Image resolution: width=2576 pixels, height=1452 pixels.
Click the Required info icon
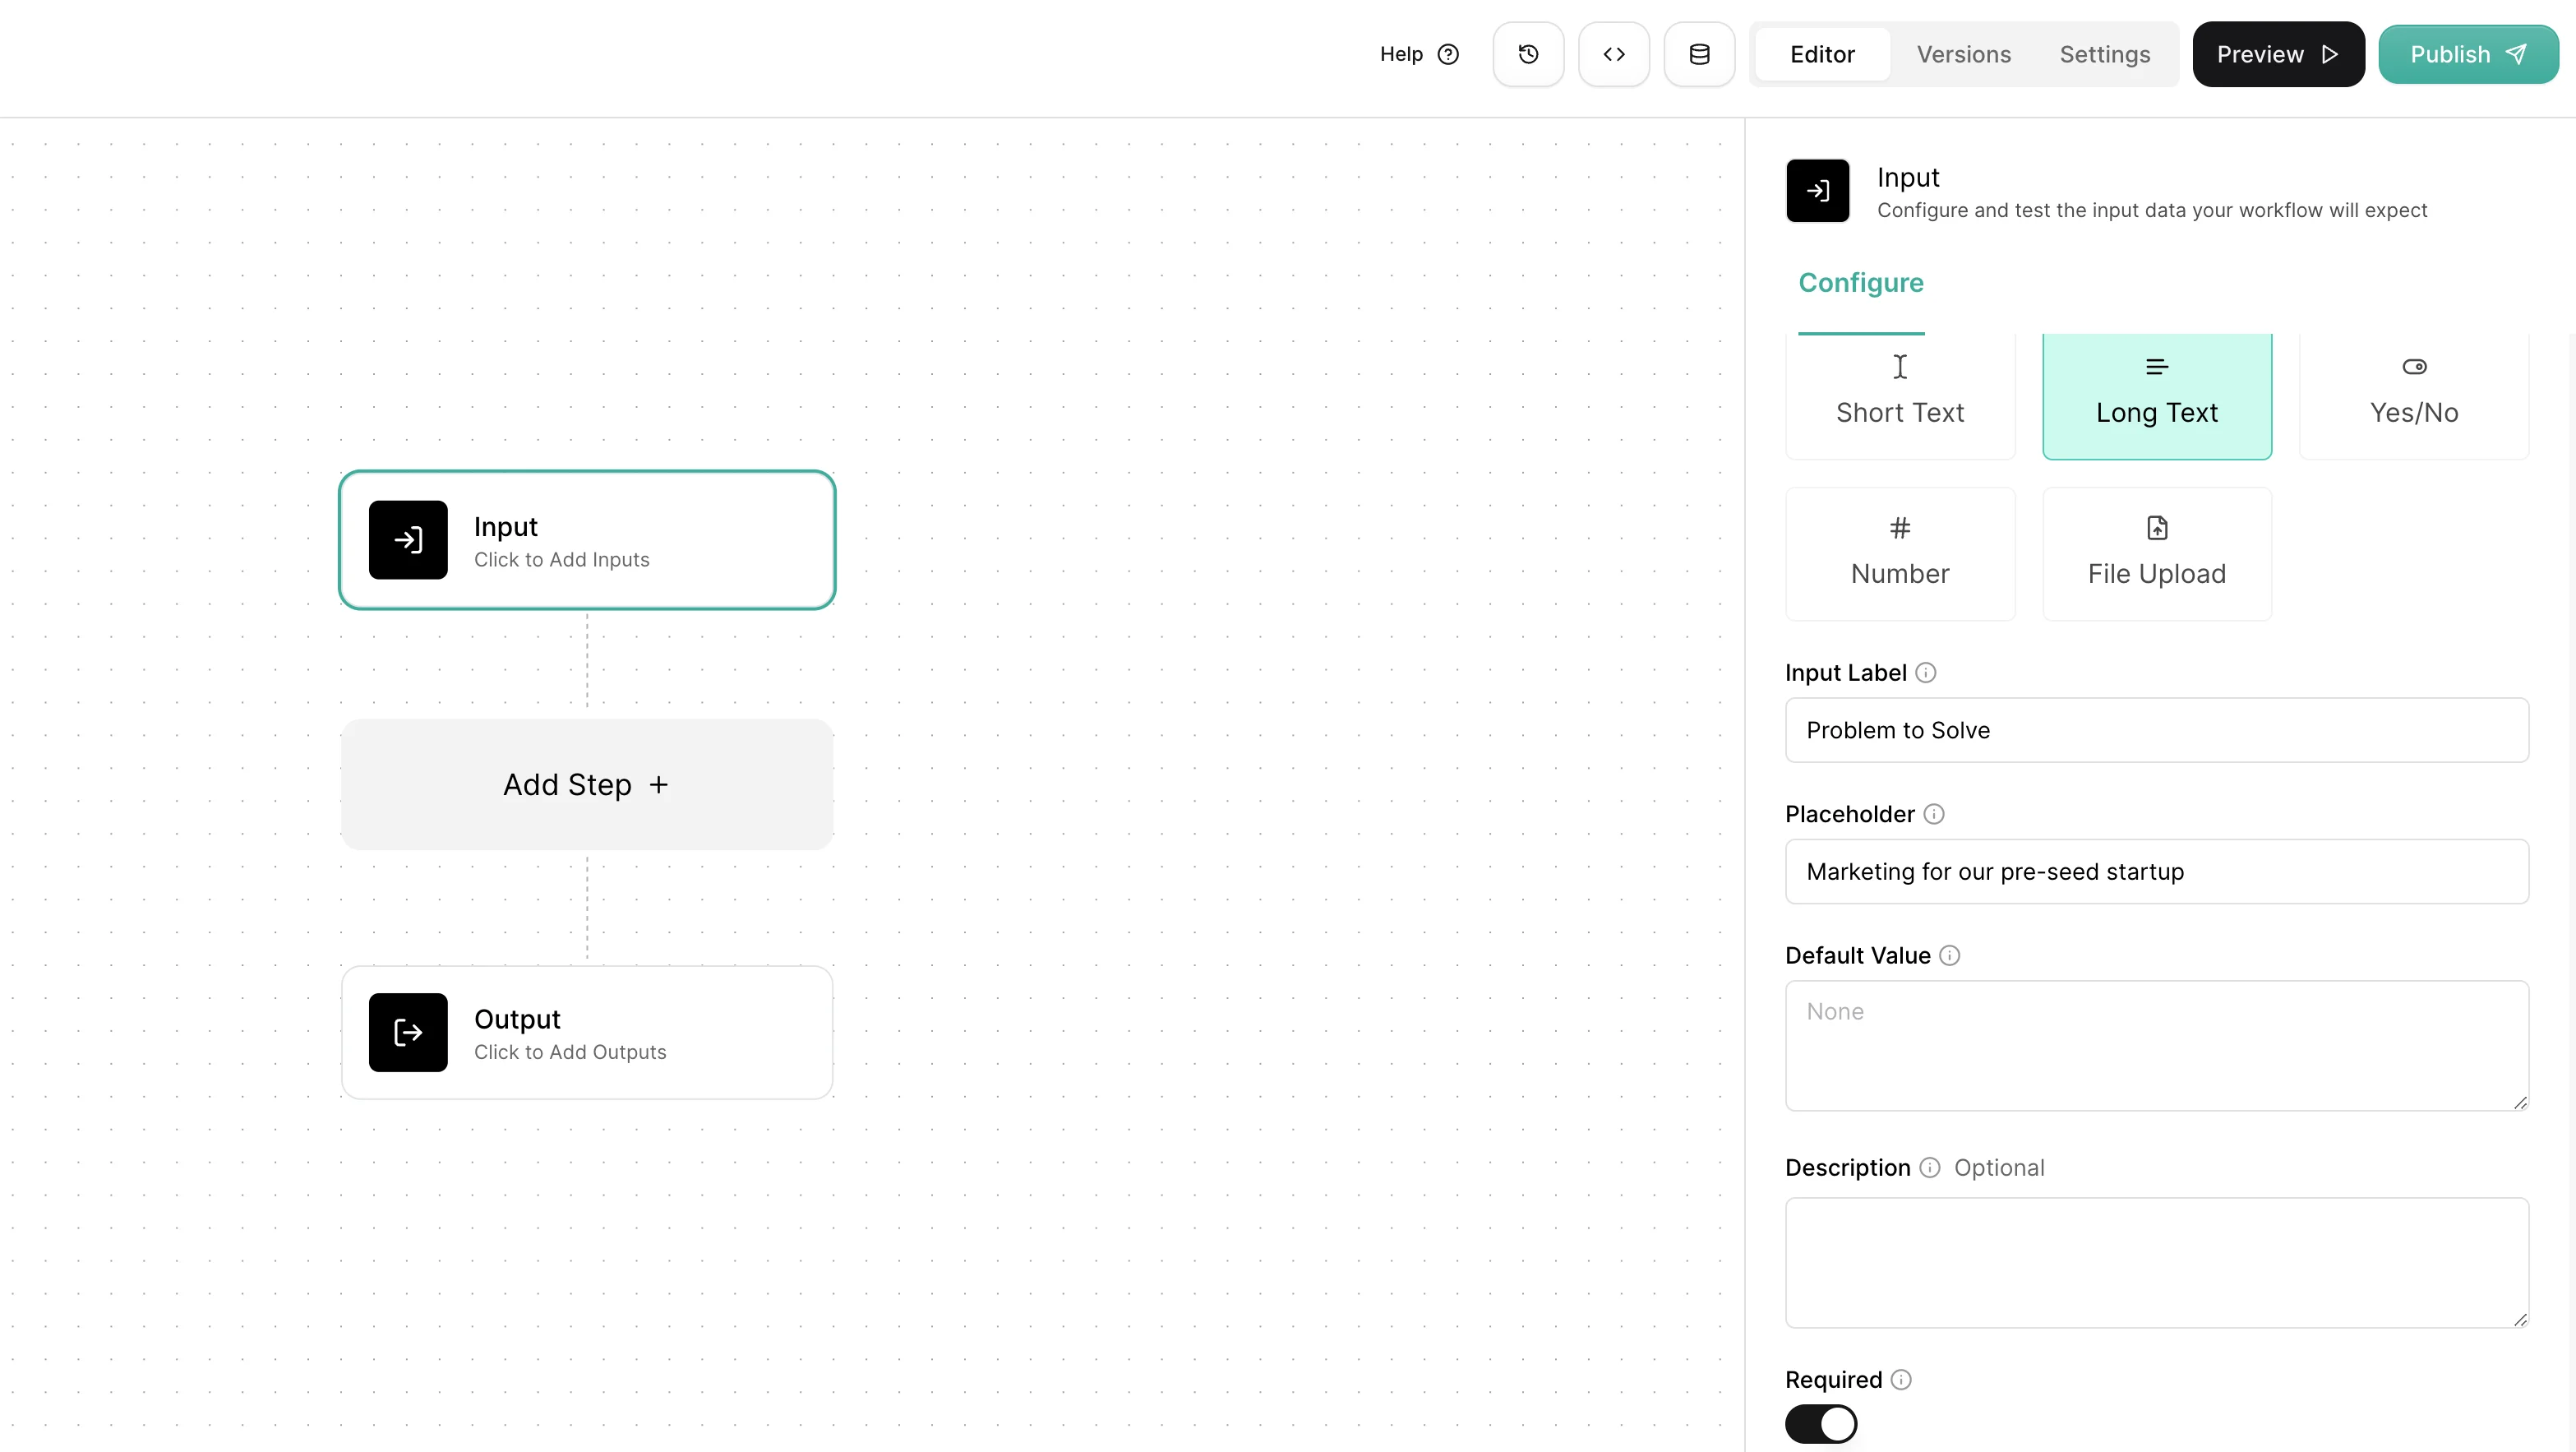pos(1901,1380)
